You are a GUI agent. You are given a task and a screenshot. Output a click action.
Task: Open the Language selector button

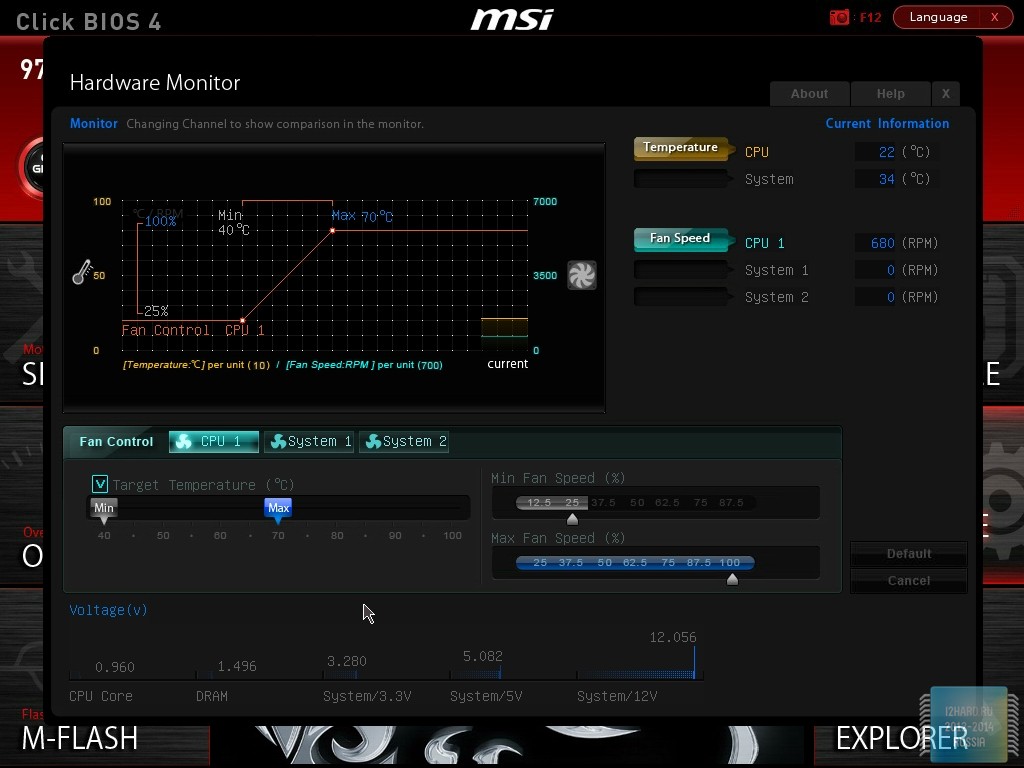(938, 17)
